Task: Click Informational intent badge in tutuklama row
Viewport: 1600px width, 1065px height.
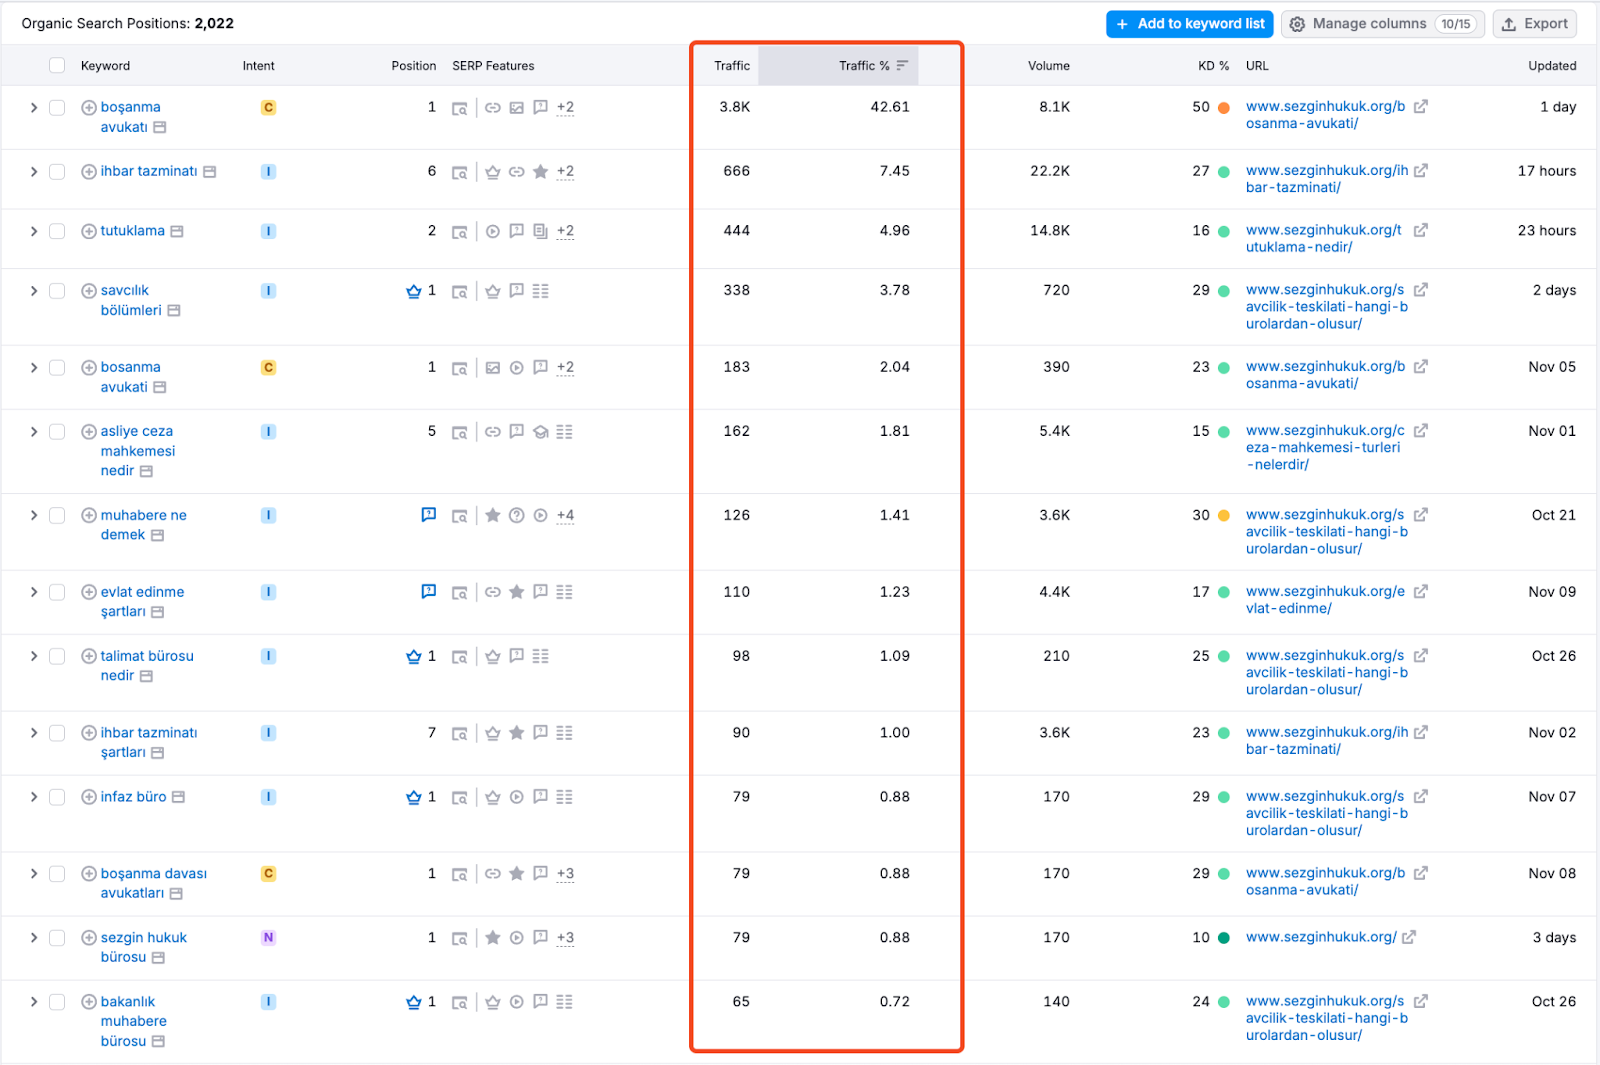Action: (268, 231)
